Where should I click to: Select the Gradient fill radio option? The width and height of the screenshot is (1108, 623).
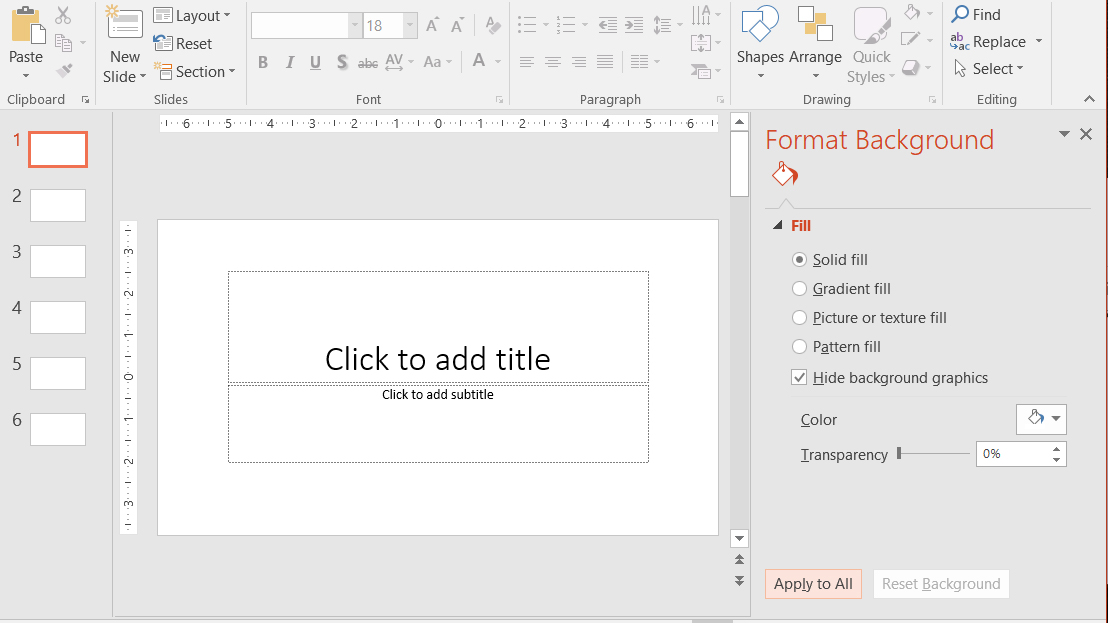click(799, 288)
